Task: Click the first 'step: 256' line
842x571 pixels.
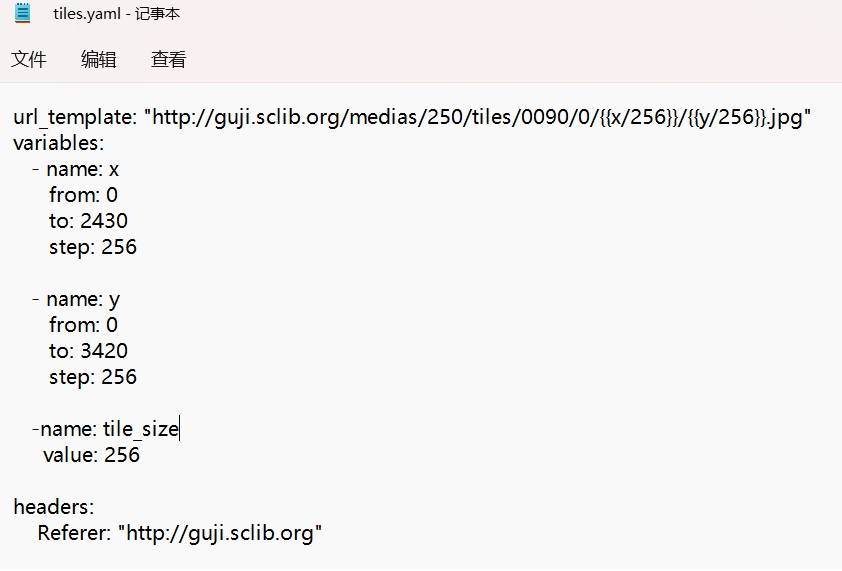Action: (93, 247)
